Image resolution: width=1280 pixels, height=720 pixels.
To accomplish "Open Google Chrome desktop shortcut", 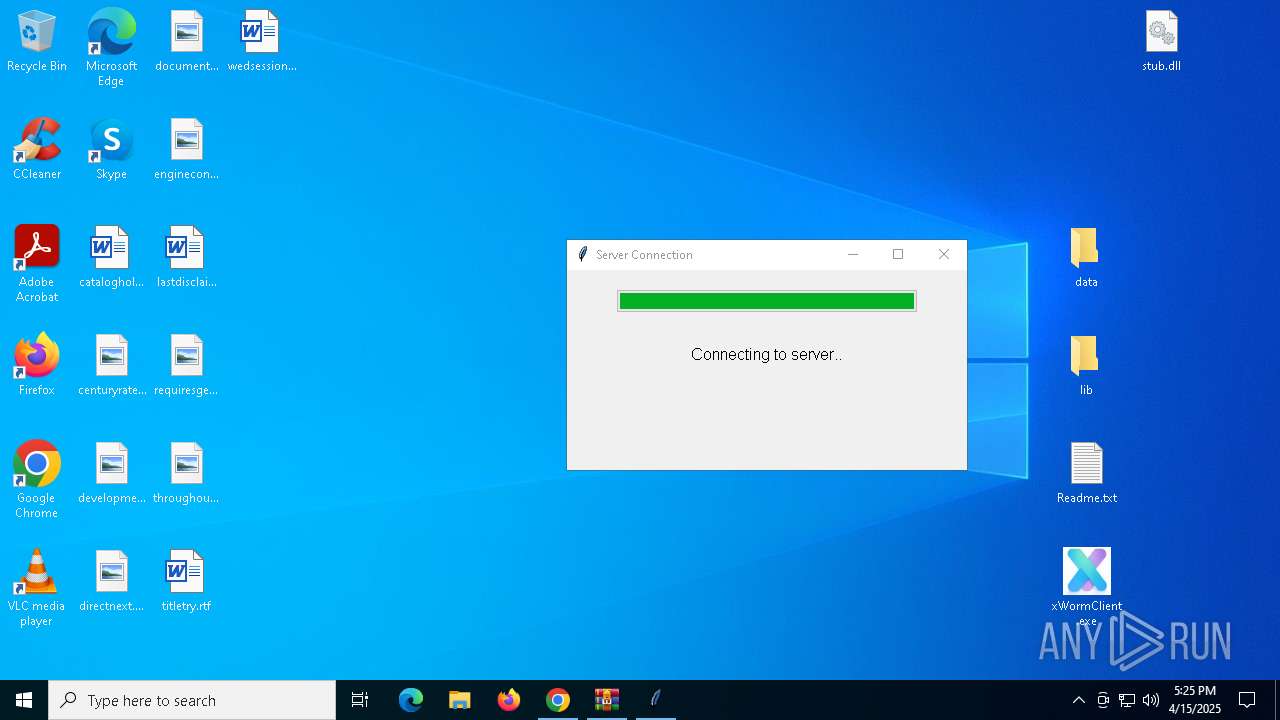I will 37,480.
